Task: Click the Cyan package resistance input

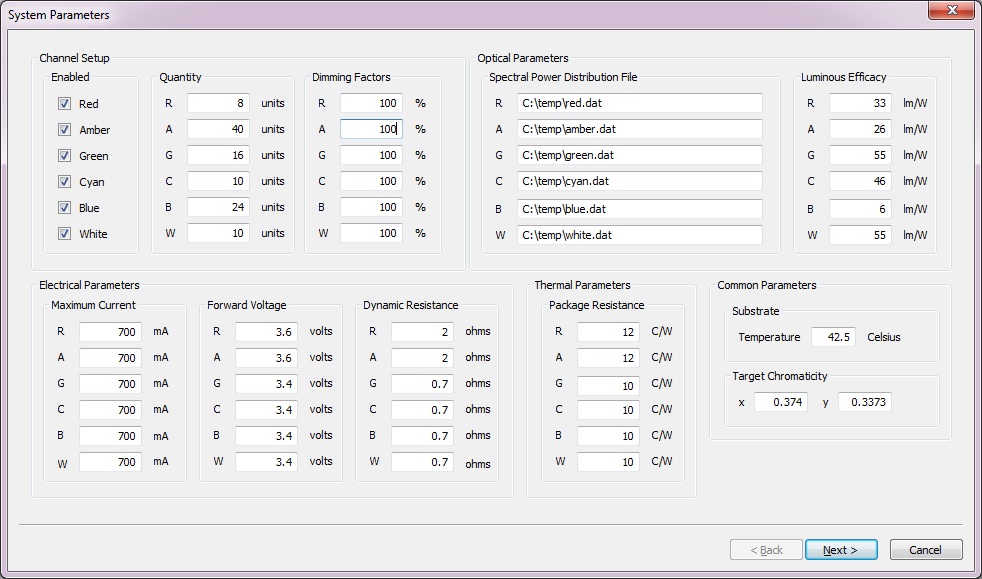Action: click(x=608, y=409)
